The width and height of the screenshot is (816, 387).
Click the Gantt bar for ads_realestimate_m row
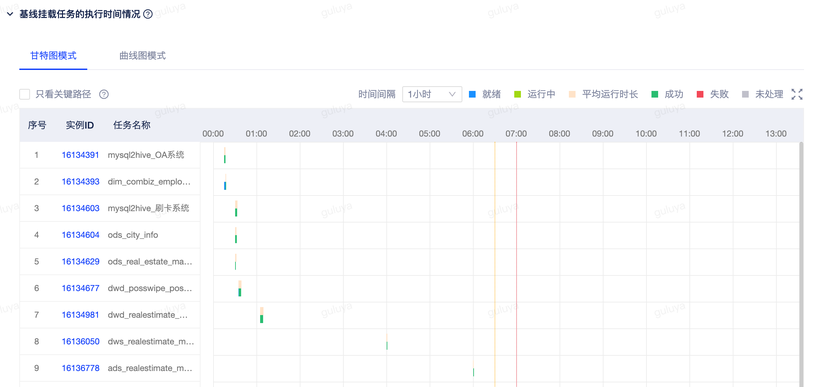point(474,372)
